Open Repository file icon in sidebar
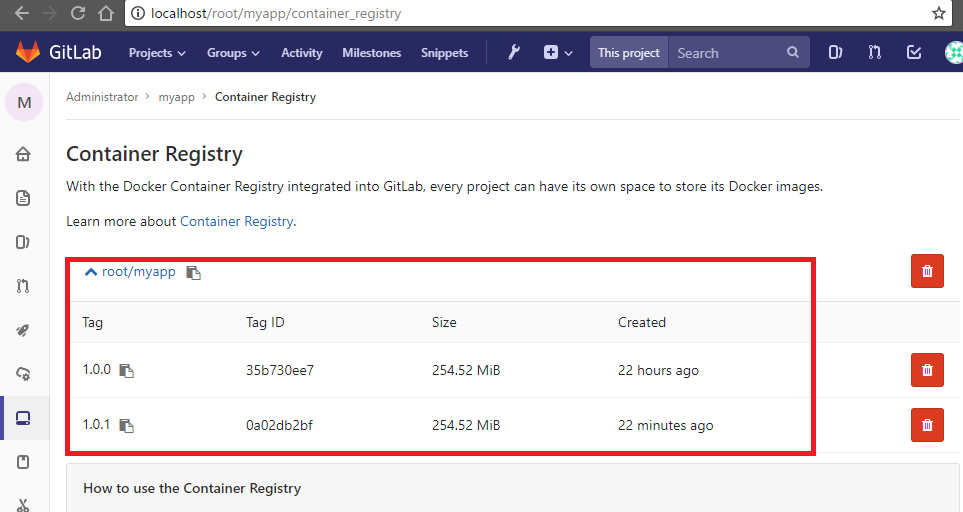 pos(23,198)
